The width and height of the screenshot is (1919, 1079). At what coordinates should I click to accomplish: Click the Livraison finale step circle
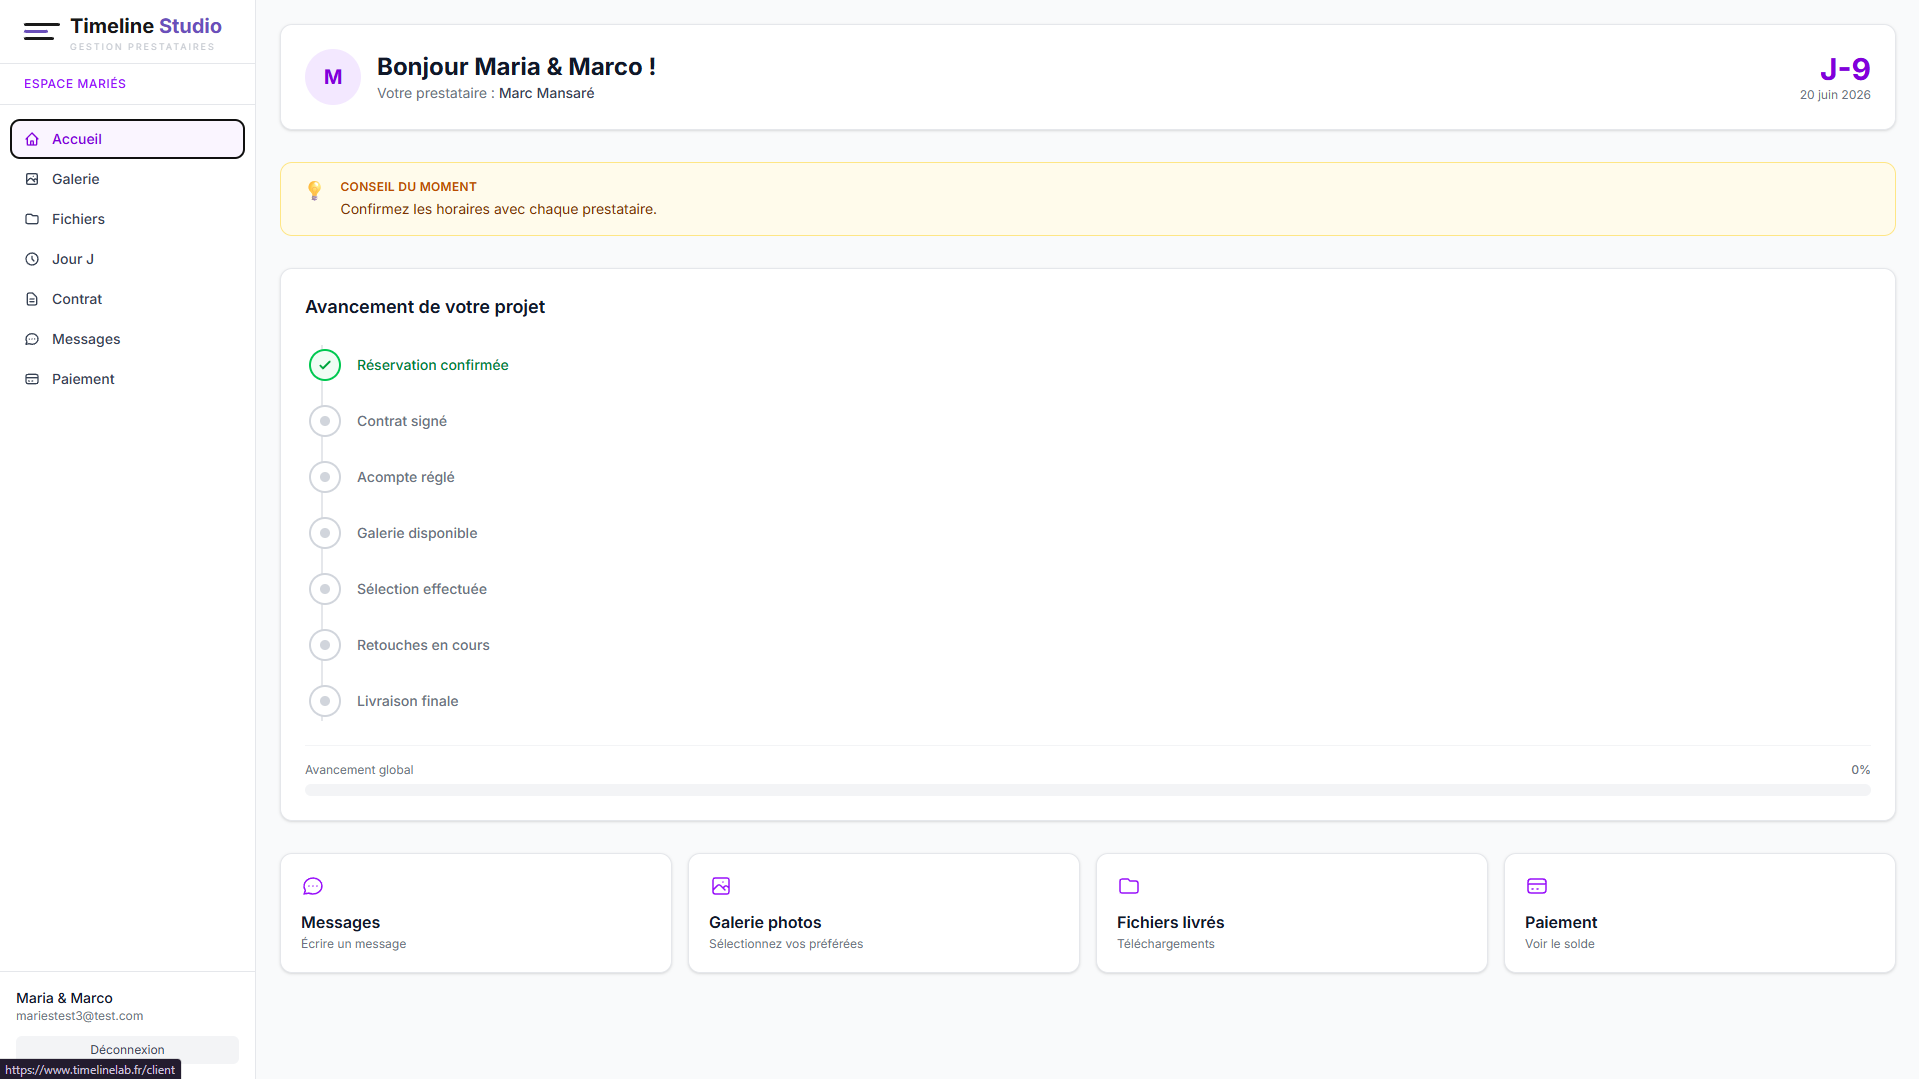click(325, 701)
